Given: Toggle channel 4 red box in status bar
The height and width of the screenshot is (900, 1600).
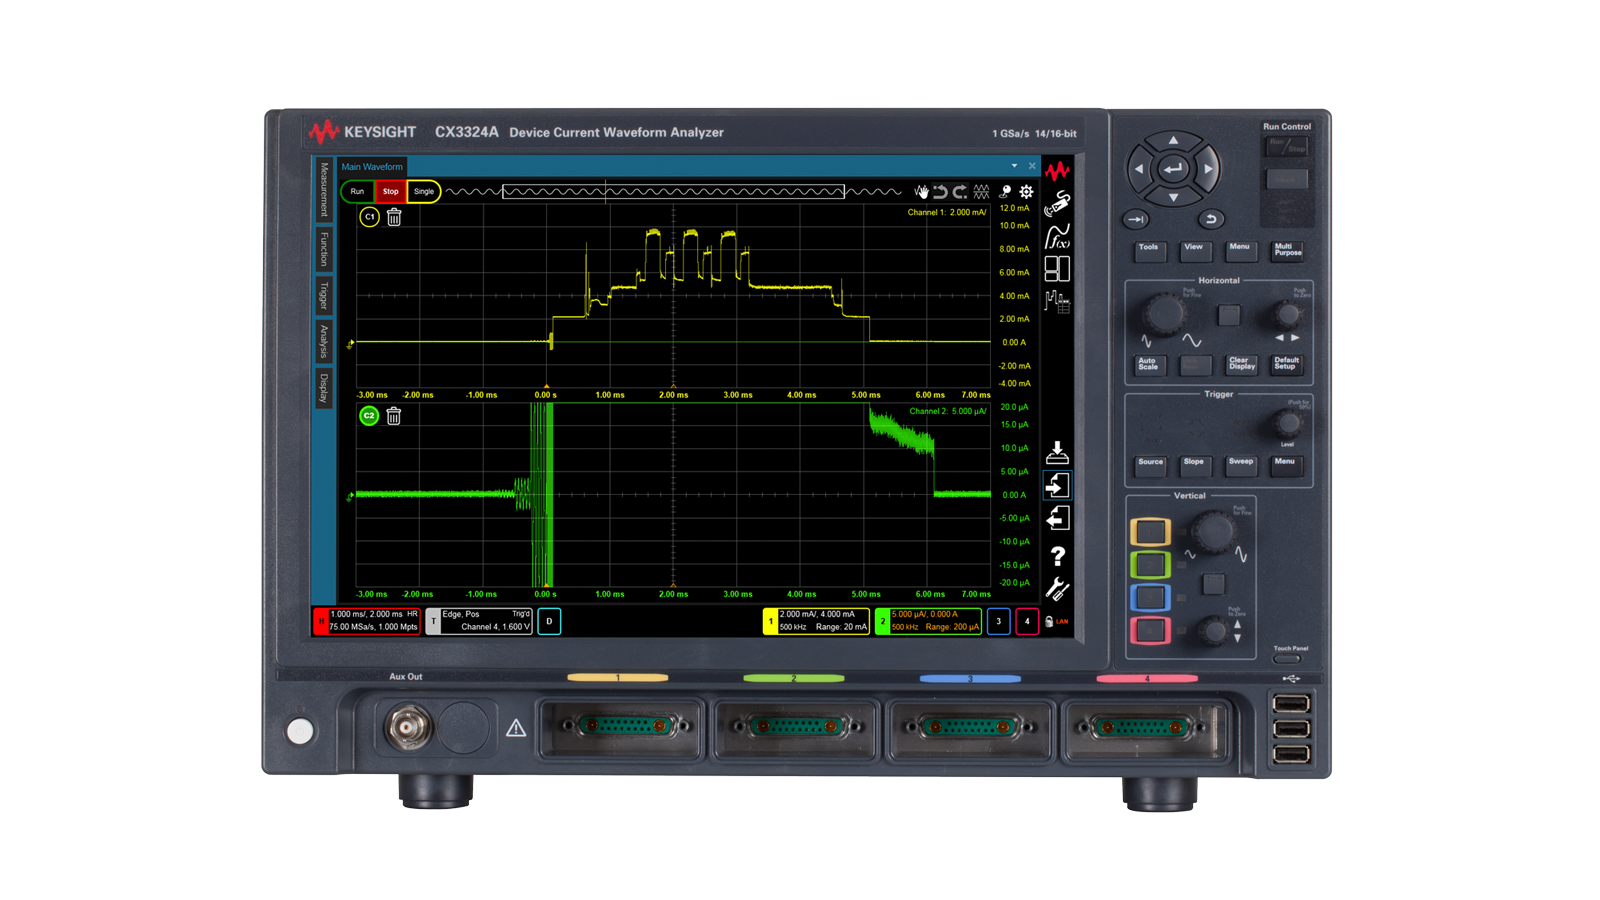Looking at the screenshot, I should pyautogui.click(x=1027, y=621).
